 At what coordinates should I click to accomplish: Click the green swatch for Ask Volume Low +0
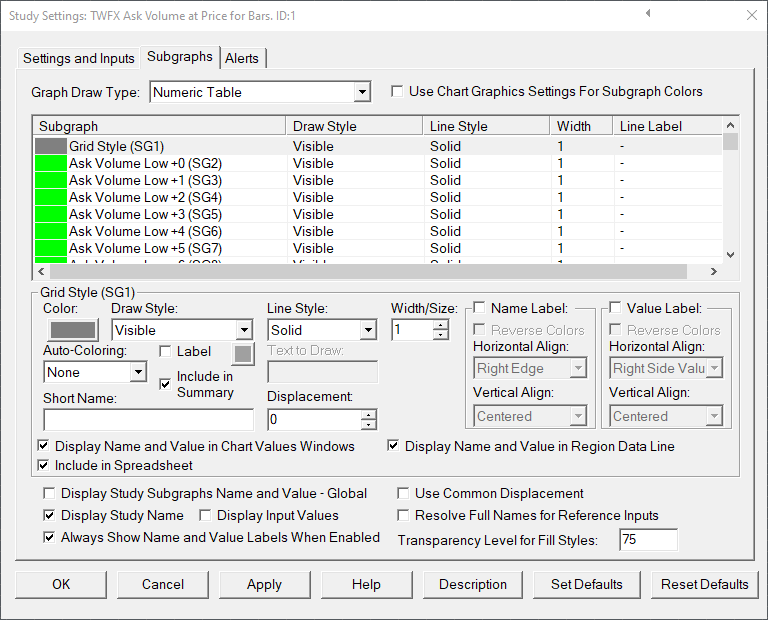50,164
